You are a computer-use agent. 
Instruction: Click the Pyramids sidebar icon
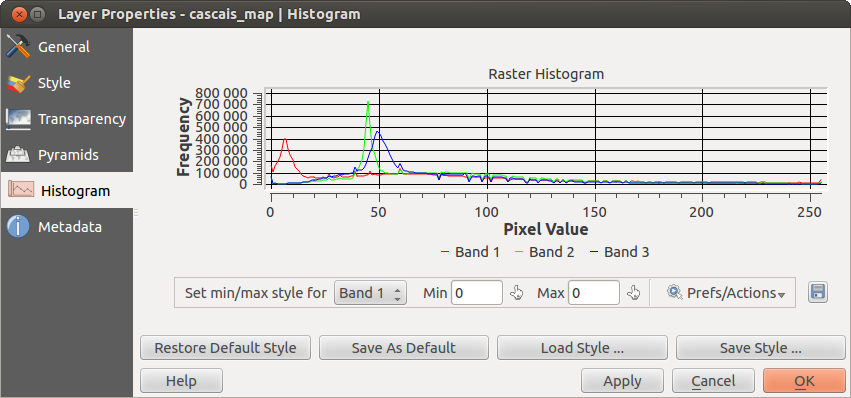click(x=18, y=155)
